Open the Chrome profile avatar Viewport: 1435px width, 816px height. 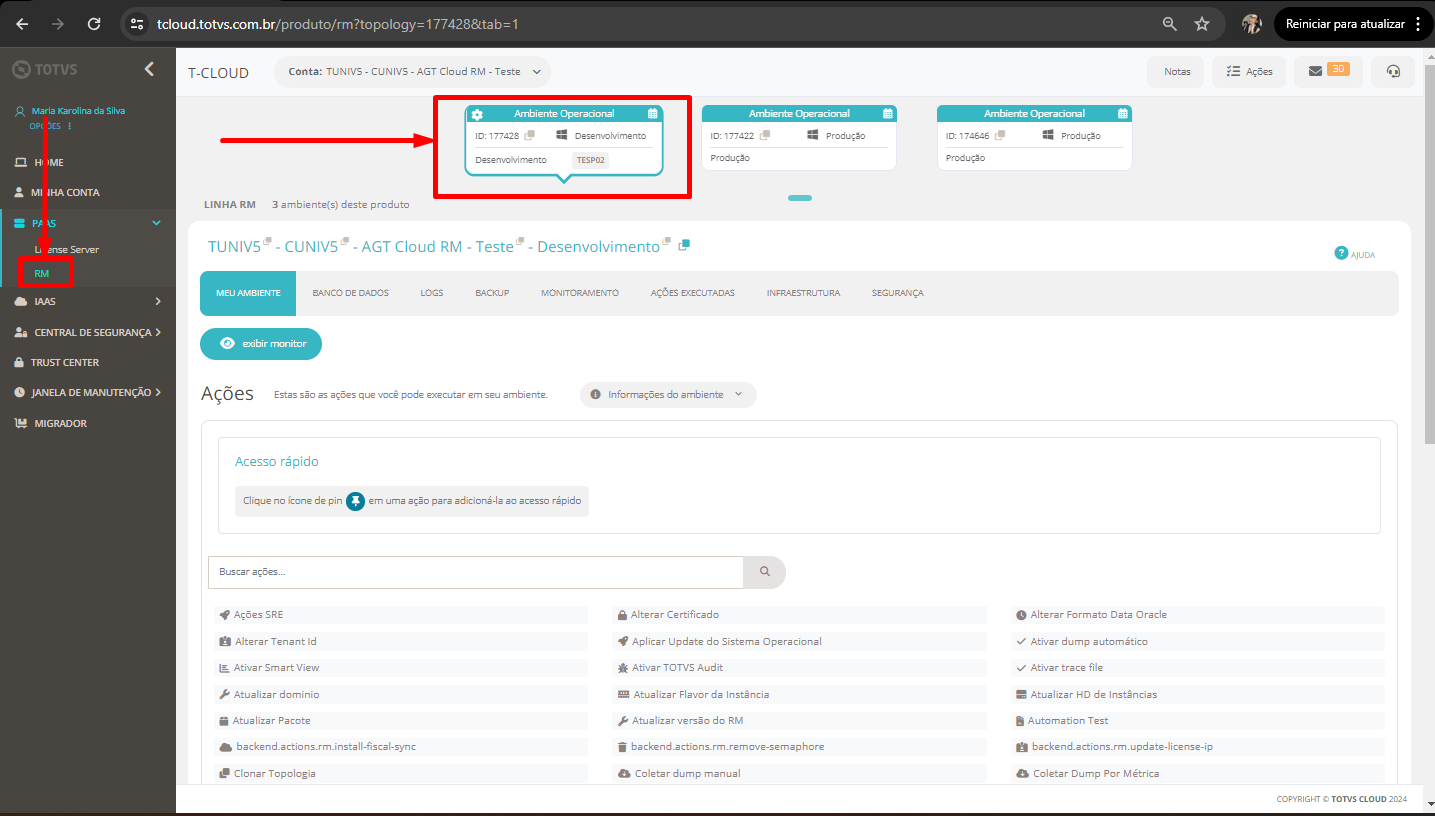click(x=1252, y=24)
